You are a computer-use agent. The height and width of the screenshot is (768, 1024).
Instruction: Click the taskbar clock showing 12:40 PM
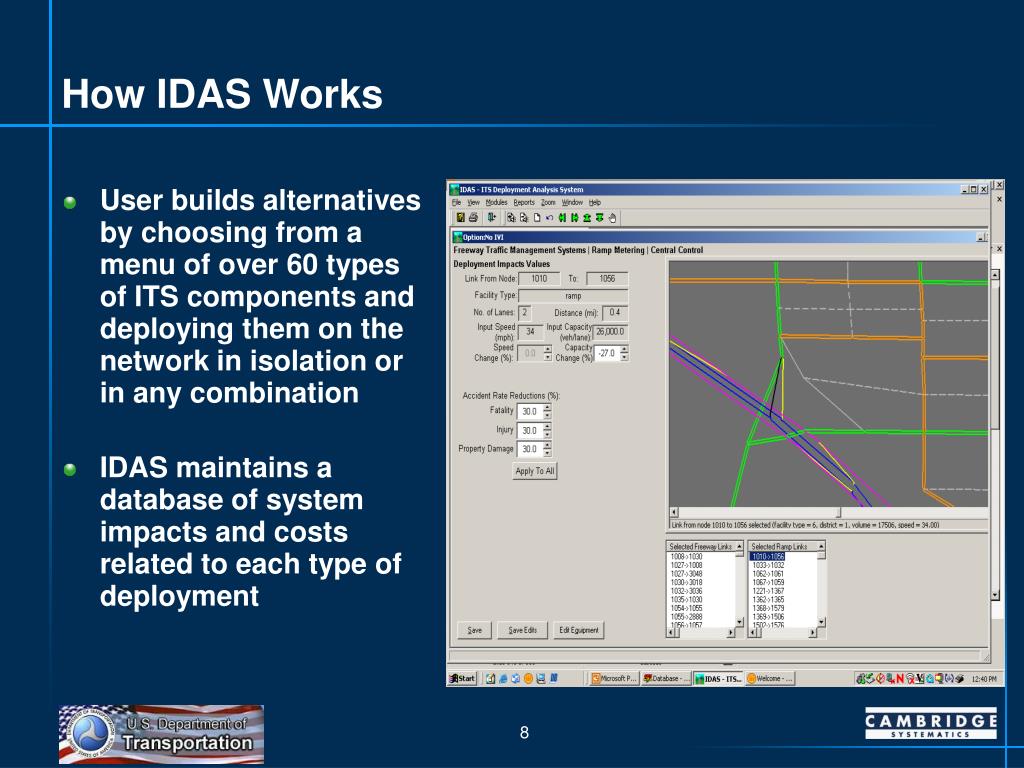point(984,679)
